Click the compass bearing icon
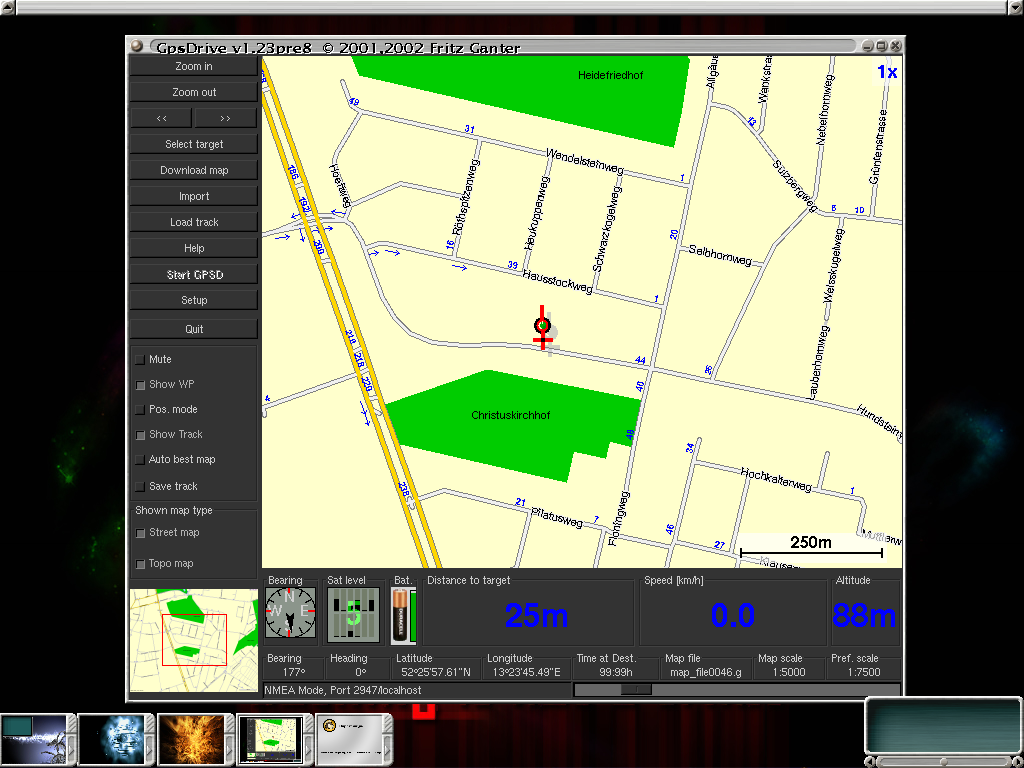This screenshot has height=768, width=1024. point(291,613)
